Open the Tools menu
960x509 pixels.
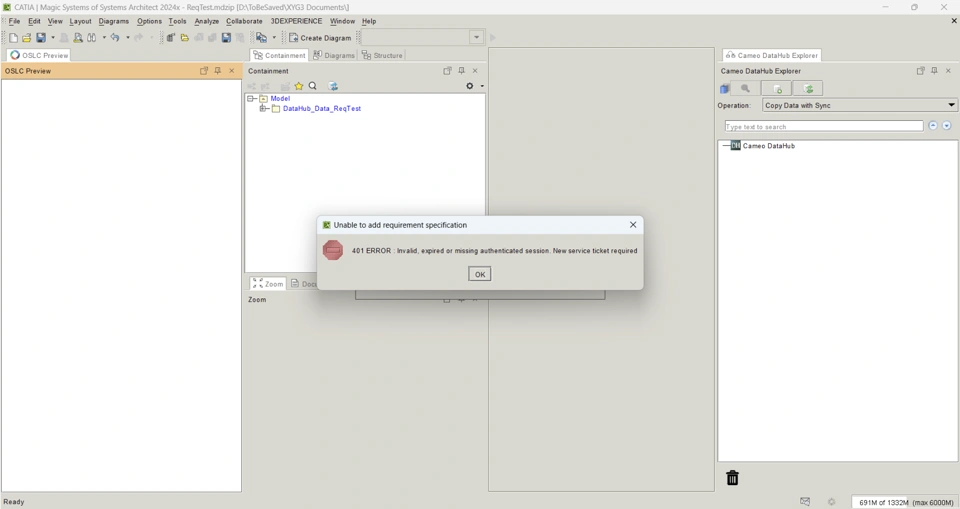coord(178,21)
